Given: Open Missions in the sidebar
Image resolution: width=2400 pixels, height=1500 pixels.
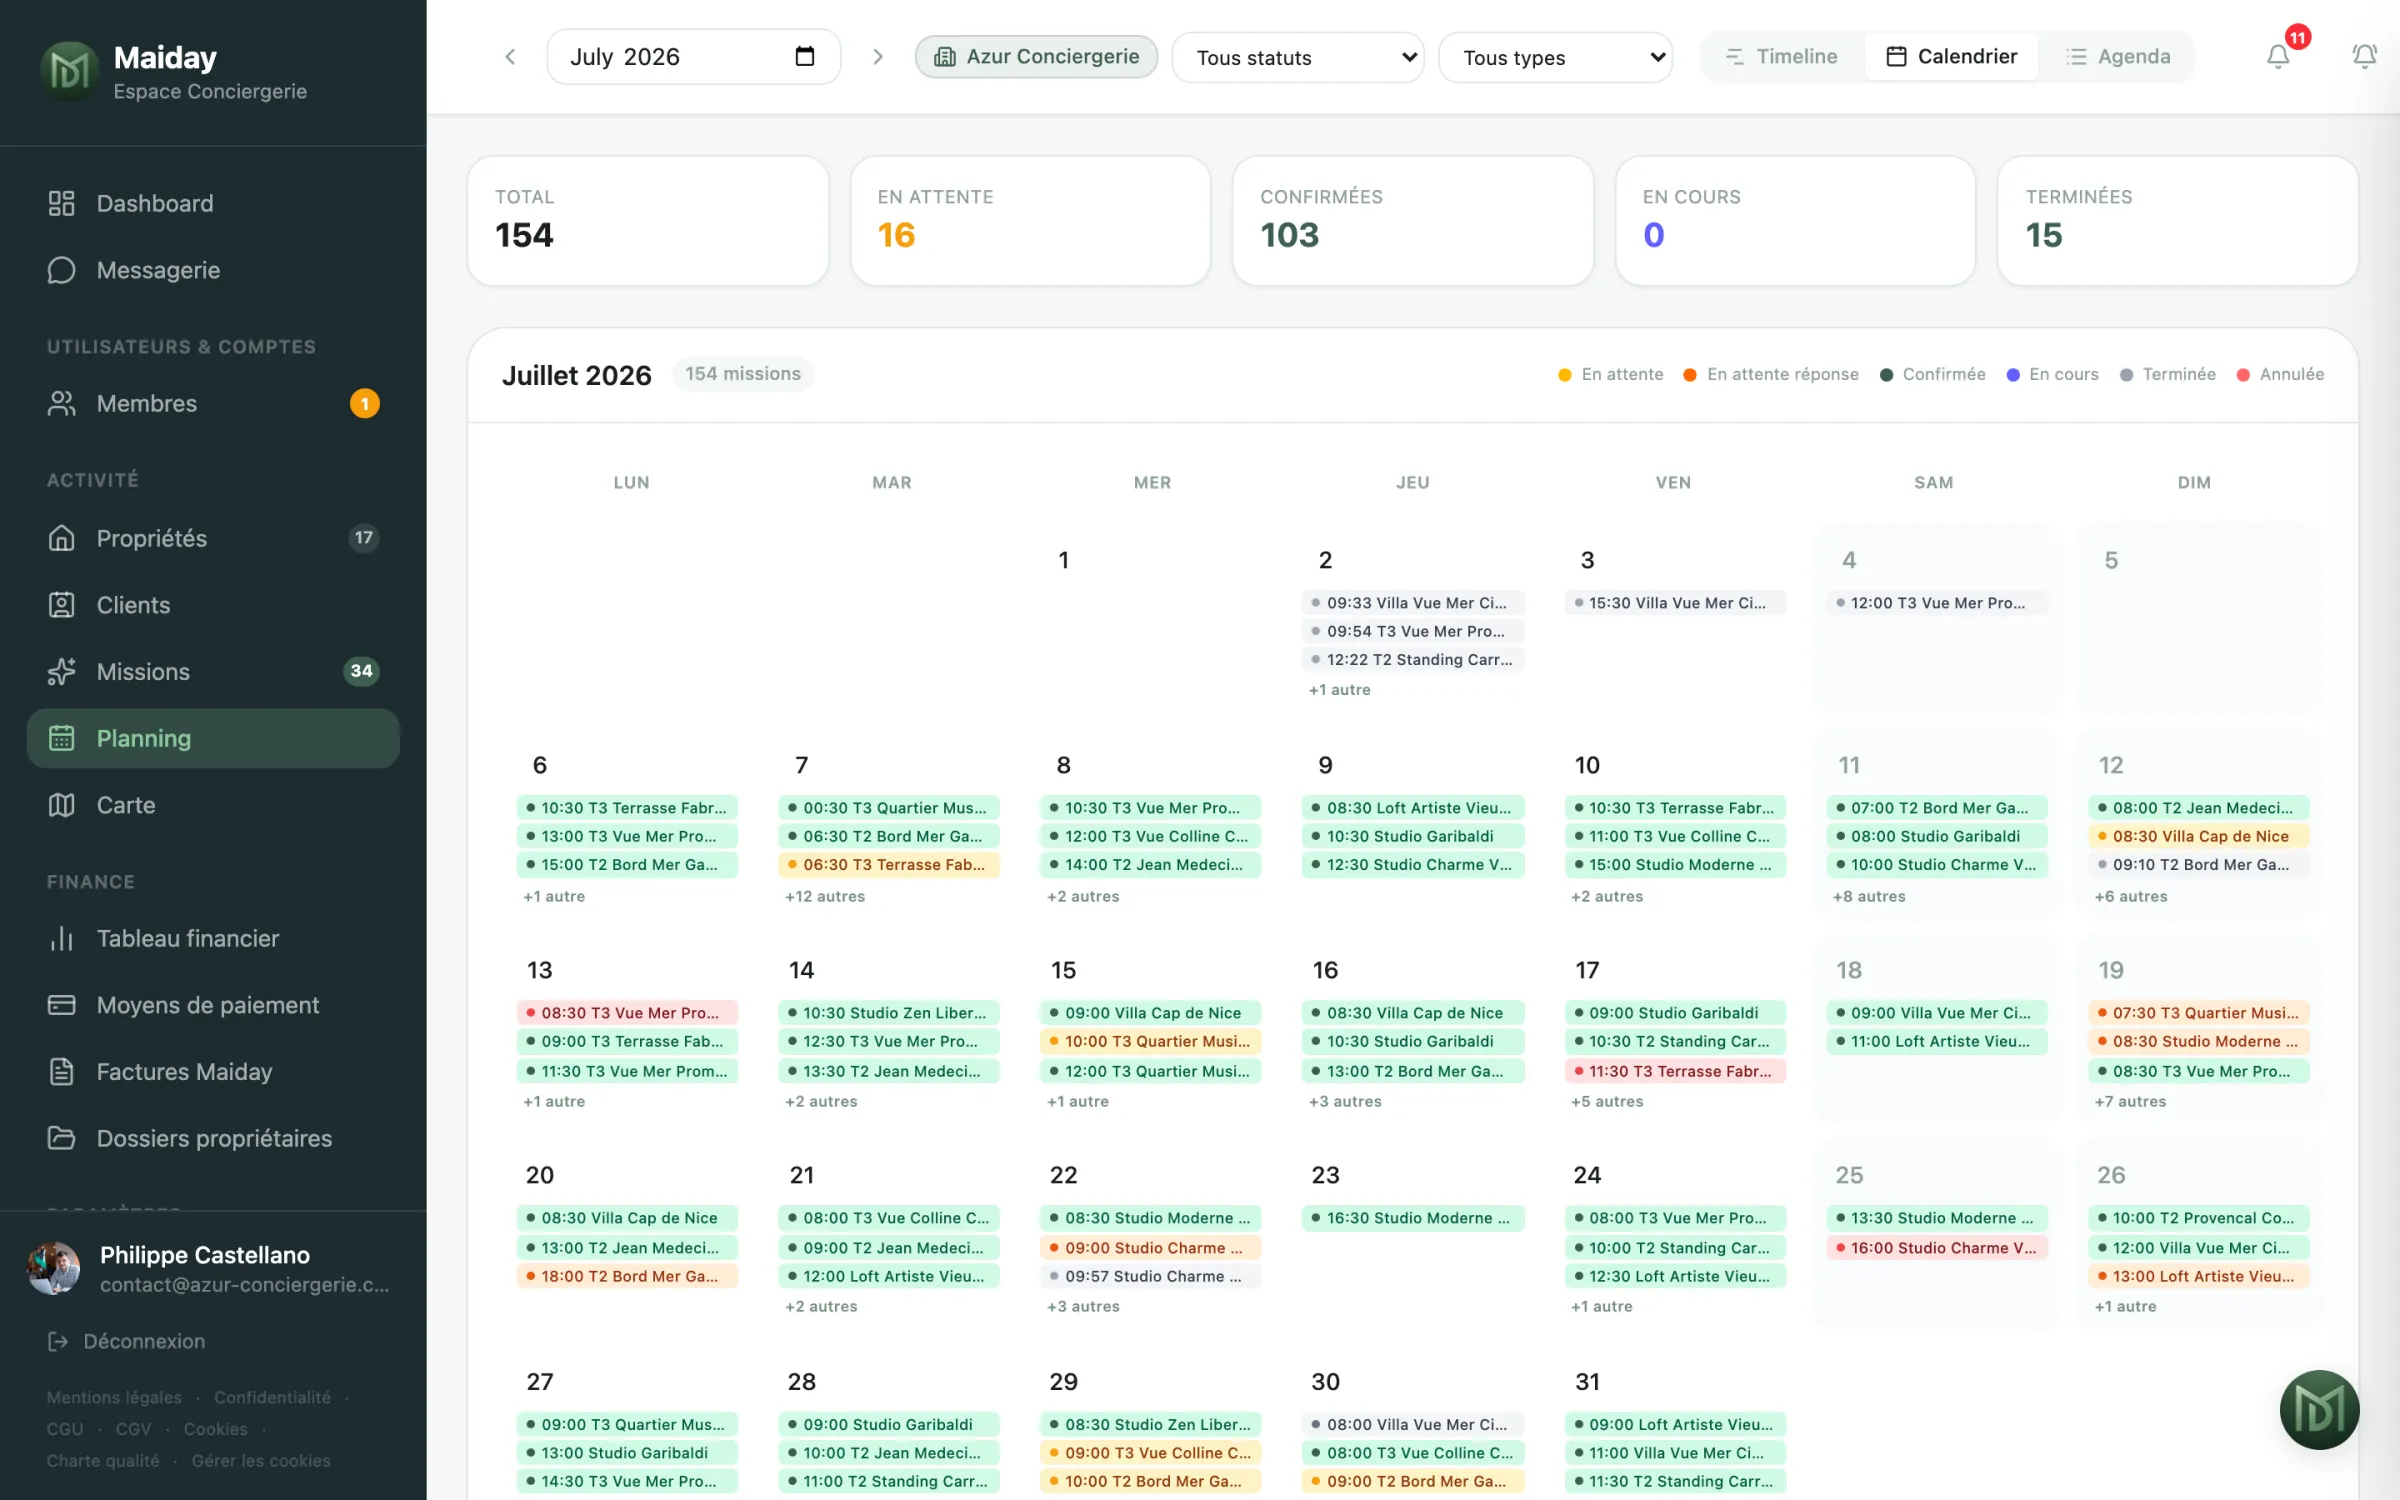Looking at the screenshot, I should [213, 671].
